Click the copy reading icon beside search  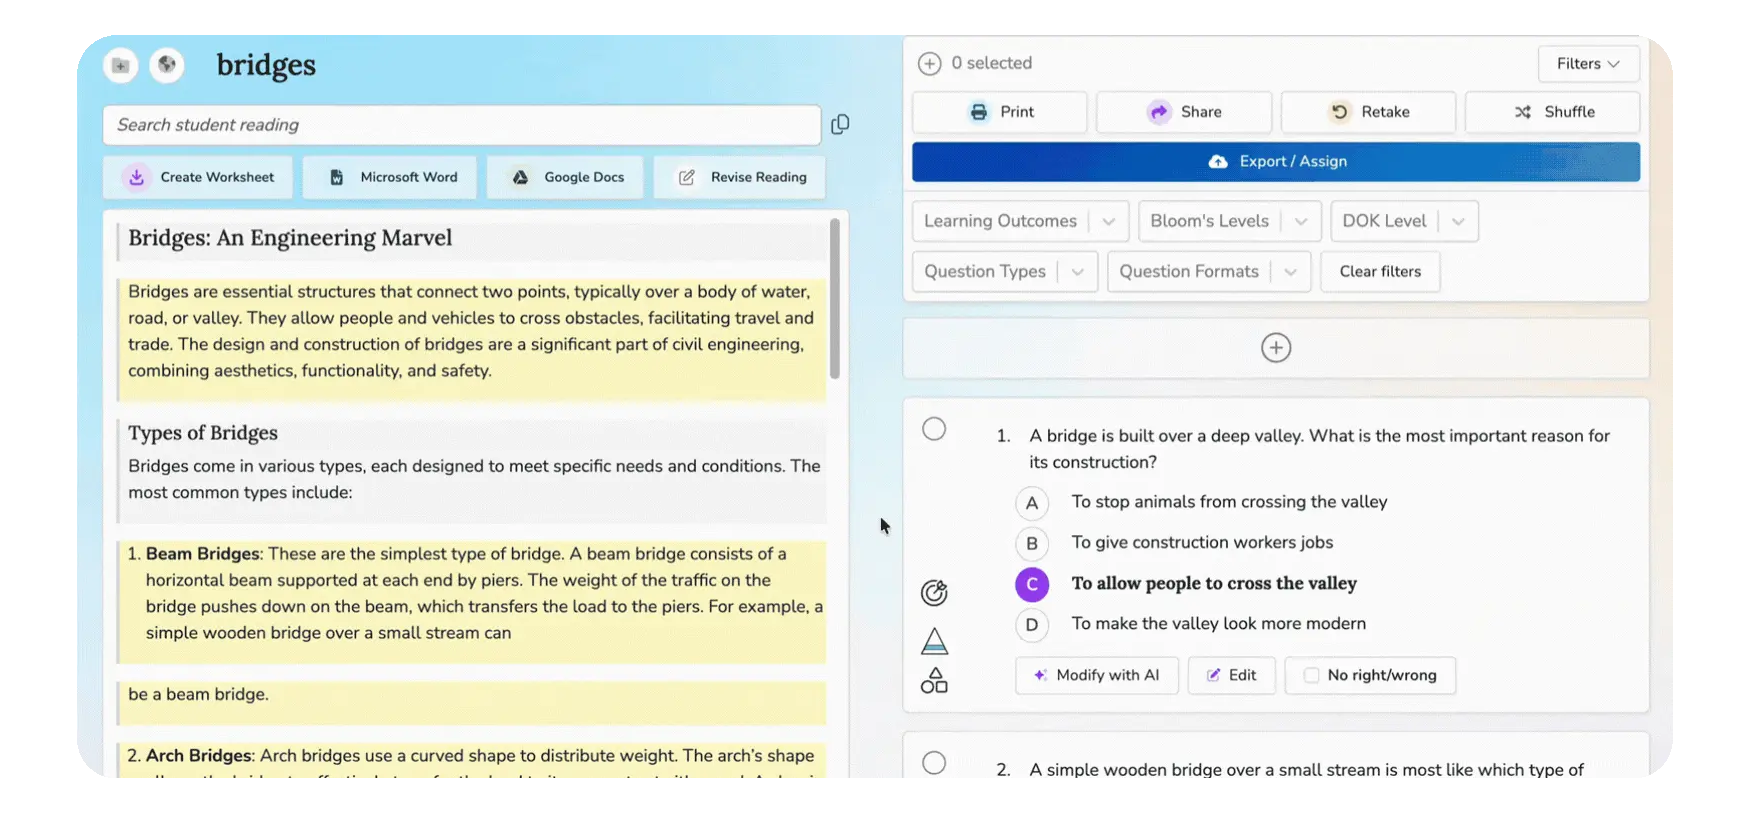click(x=840, y=124)
